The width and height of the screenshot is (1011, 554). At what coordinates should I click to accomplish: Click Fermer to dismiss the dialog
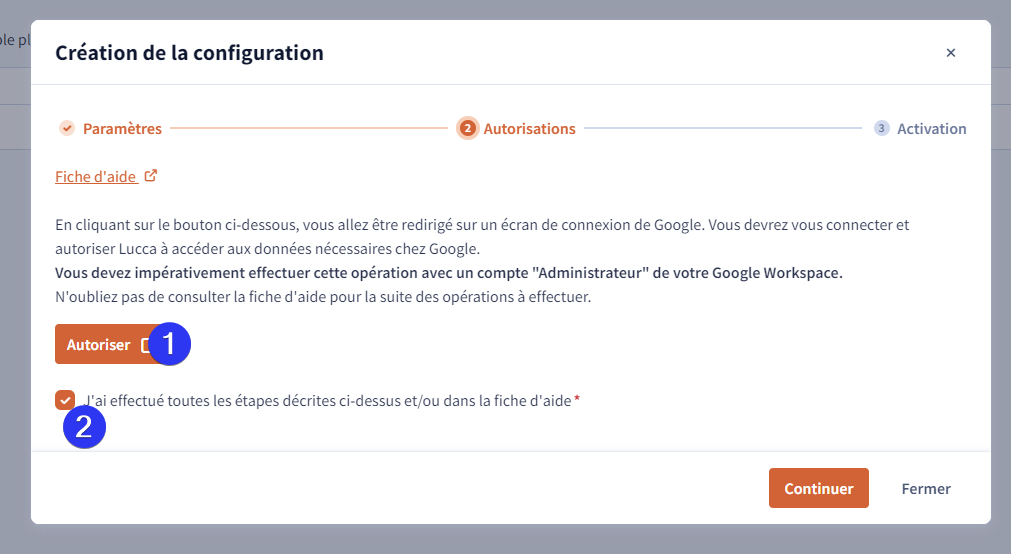coord(926,489)
